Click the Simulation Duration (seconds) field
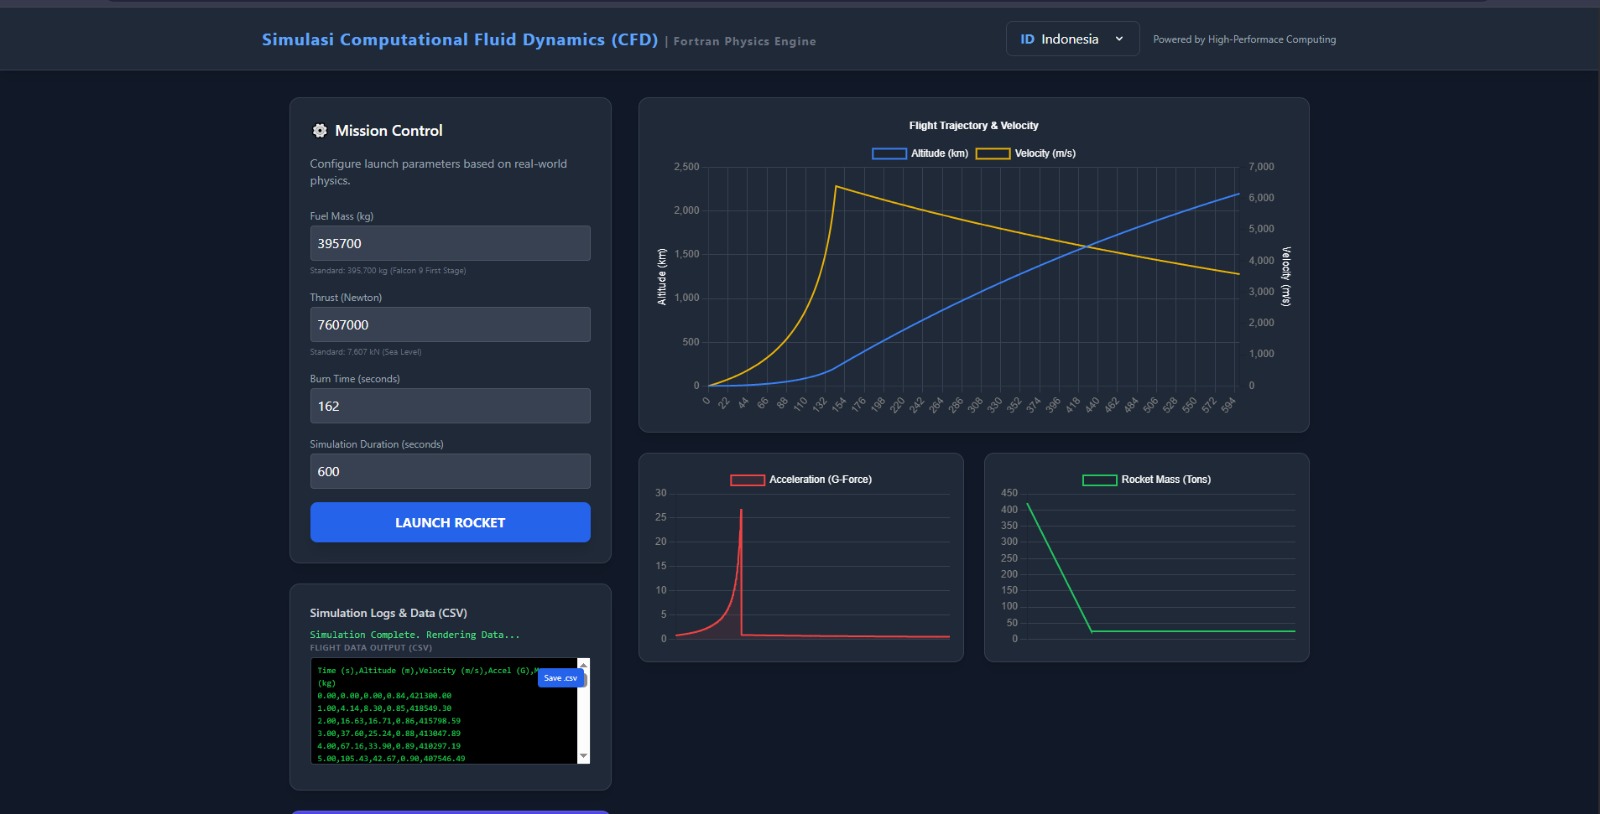 point(450,471)
